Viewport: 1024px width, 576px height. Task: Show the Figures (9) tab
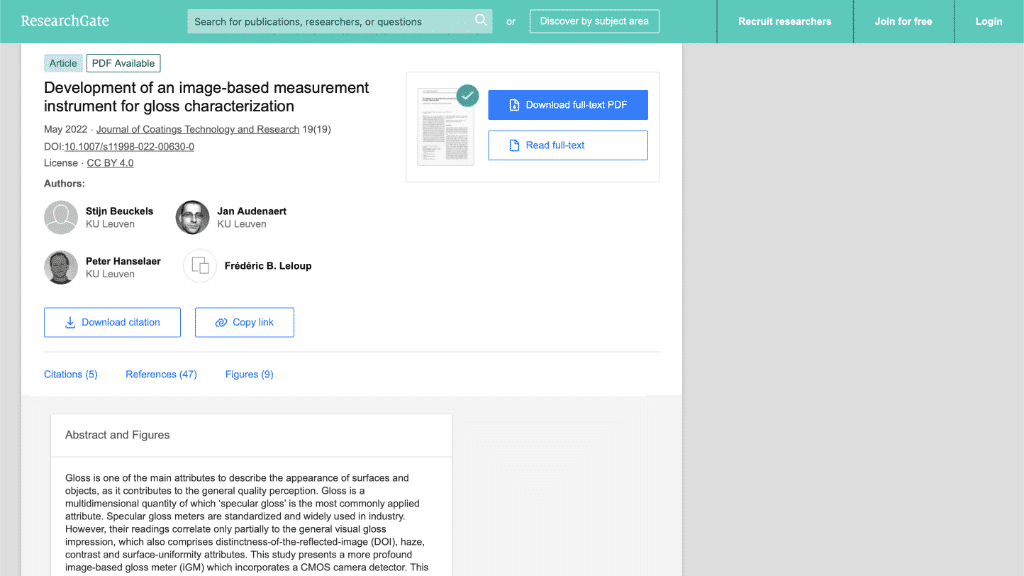(249, 374)
